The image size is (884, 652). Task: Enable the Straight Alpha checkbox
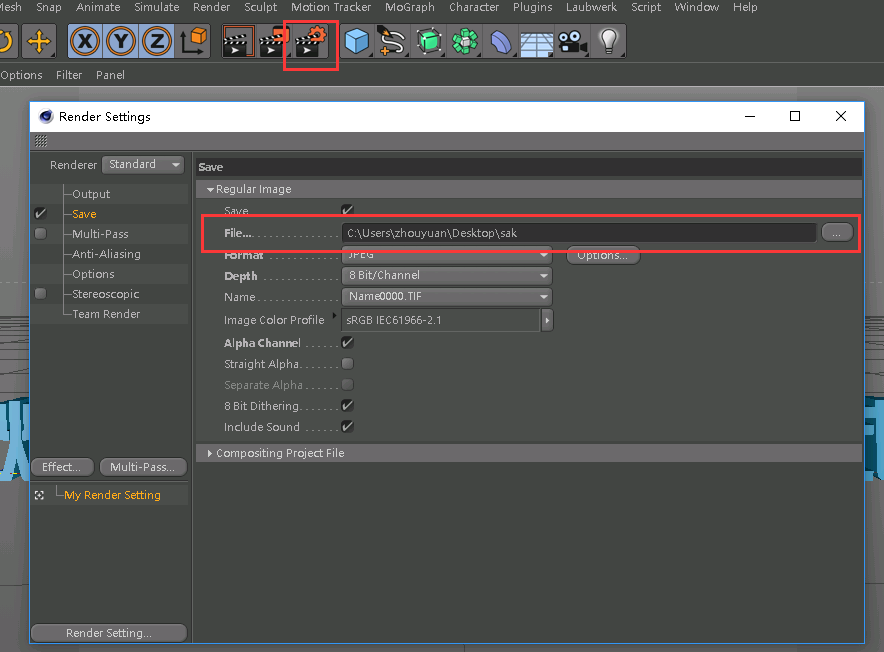tap(348, 364)
